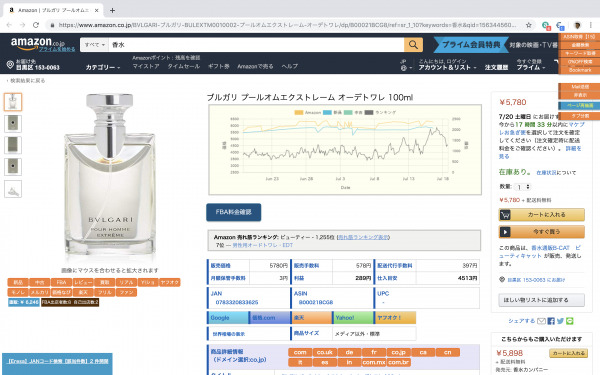
Task: Expand the カテゴリー menu
Action: click(x=103, y=67)
